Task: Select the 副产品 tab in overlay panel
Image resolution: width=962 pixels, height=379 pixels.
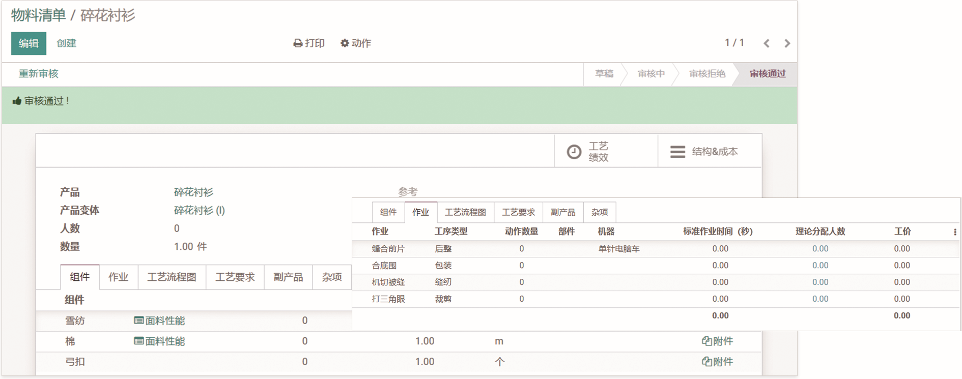Action: coord(563,212)
